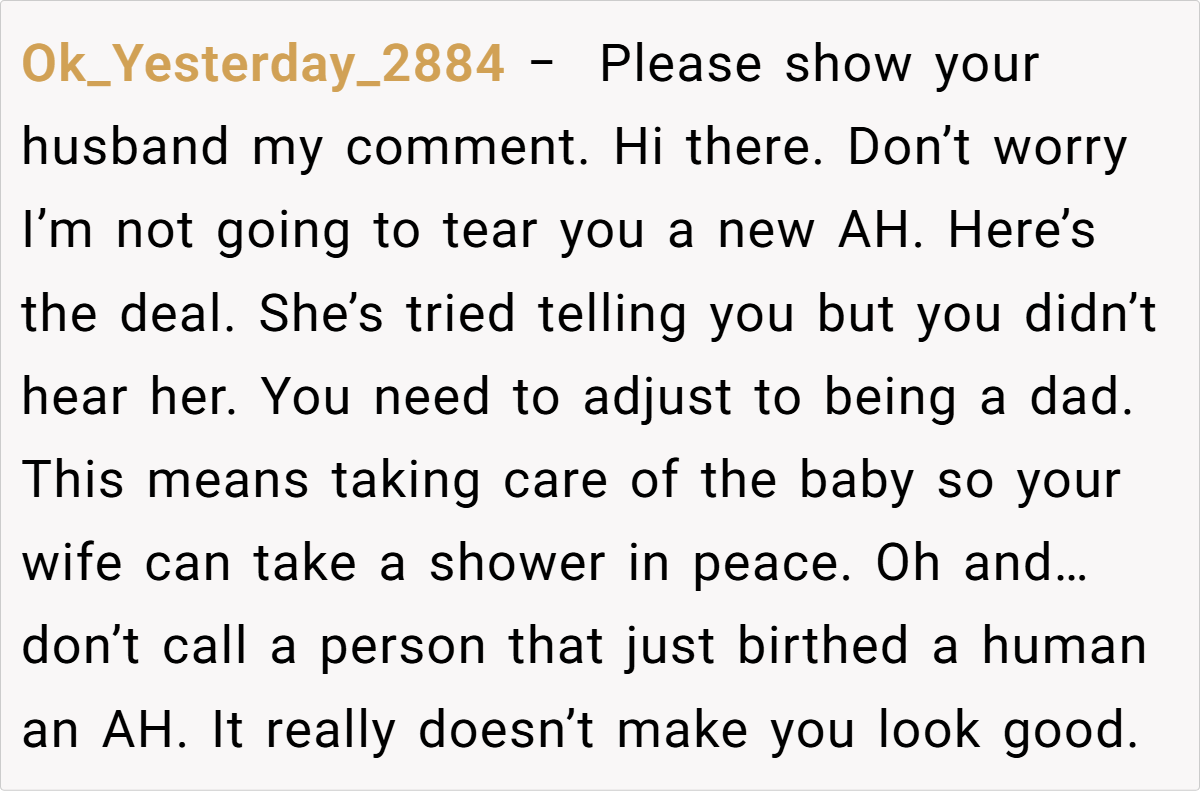Click the word "baby" in the comment
This screenshot has width=1200, height=791.
point(857,481)
